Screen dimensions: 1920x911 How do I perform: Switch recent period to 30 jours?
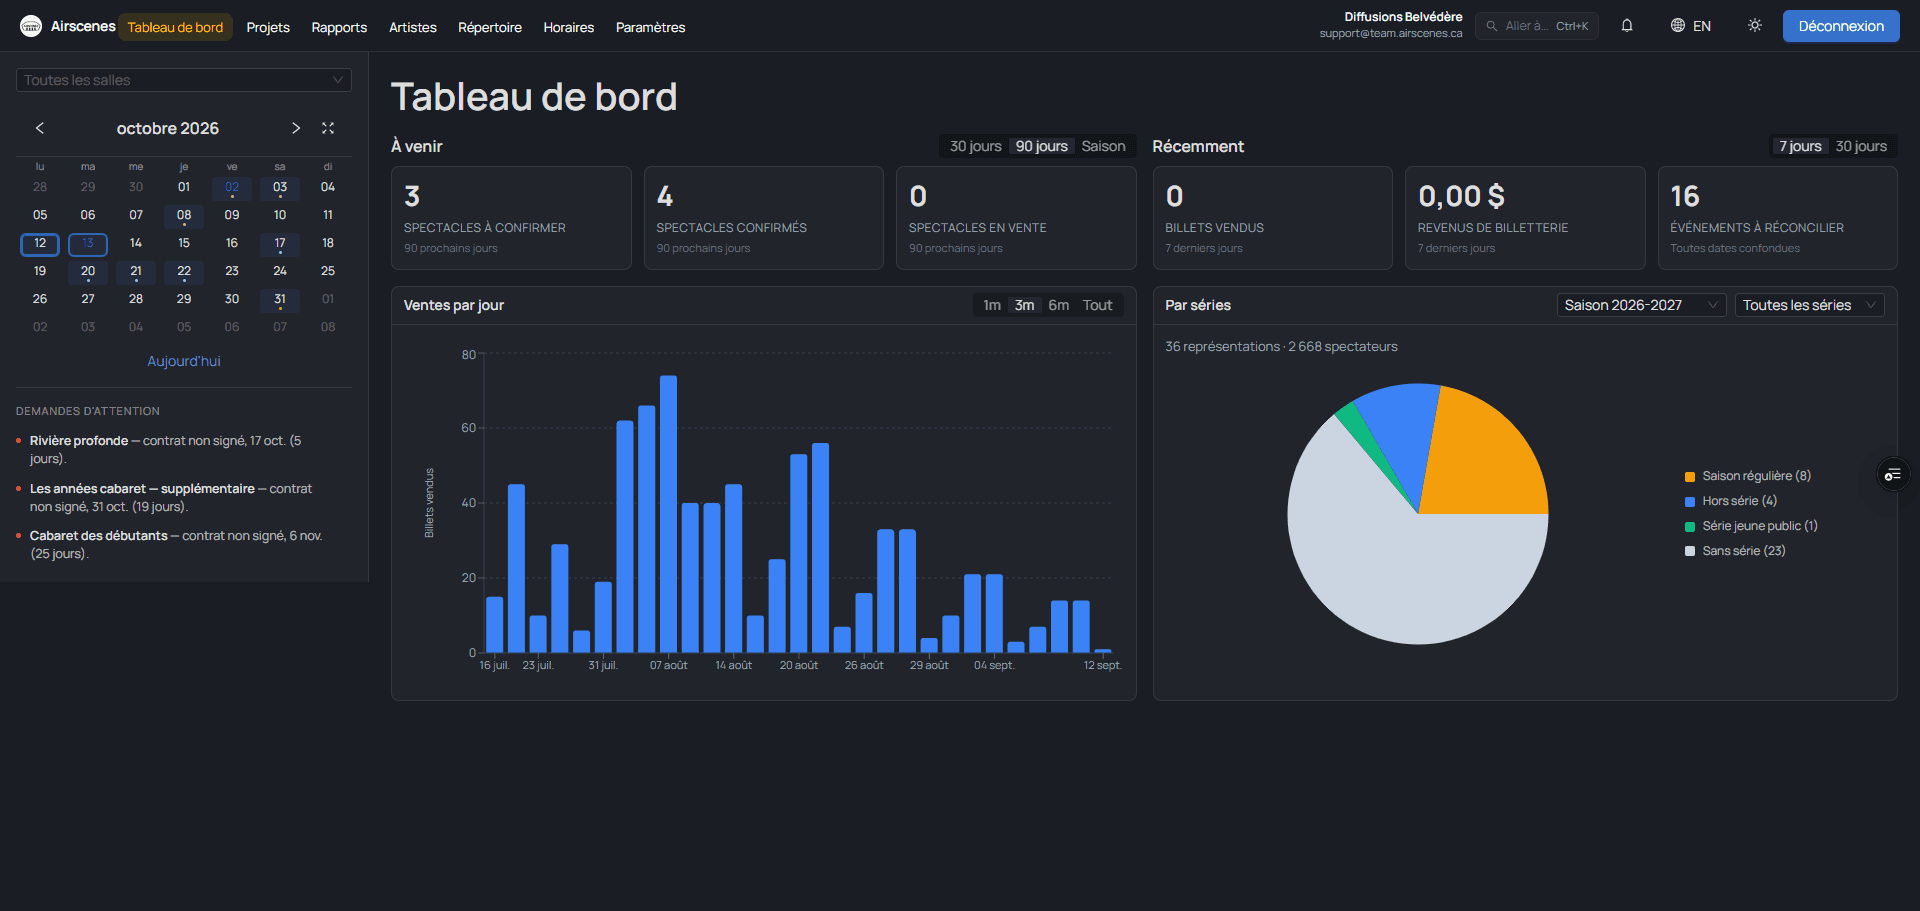click(1861, 146)
